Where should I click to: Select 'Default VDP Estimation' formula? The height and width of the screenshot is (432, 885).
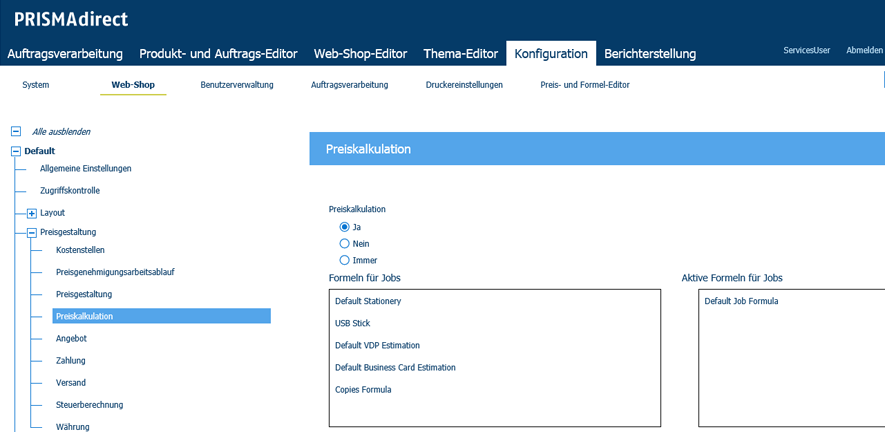[377, 345]
